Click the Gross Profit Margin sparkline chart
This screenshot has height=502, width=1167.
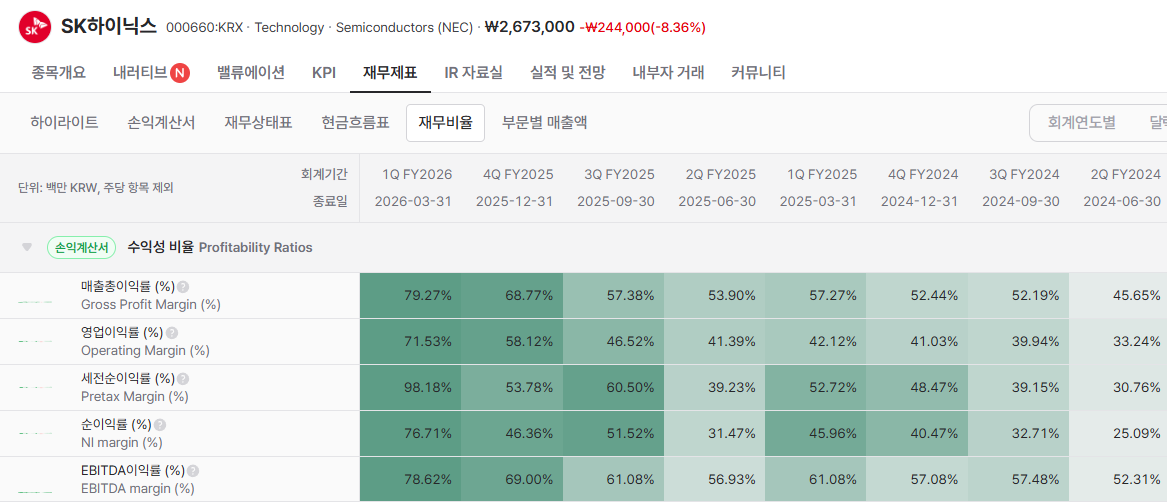(x=36, y=302)
